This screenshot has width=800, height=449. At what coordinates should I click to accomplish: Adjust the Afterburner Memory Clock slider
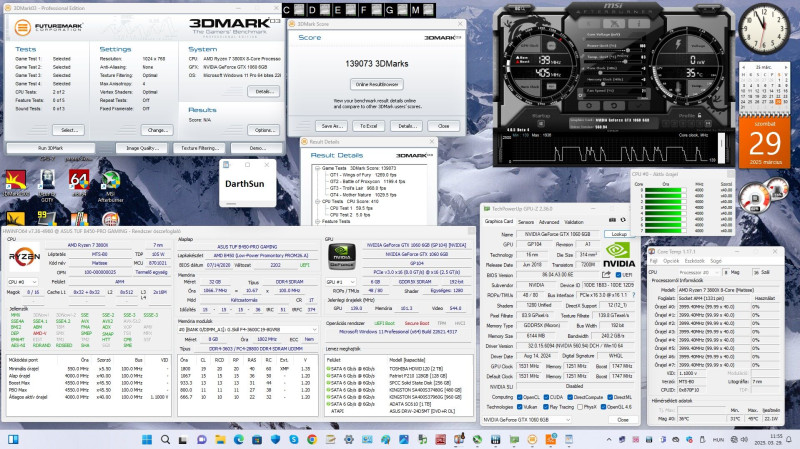(613, 84)
